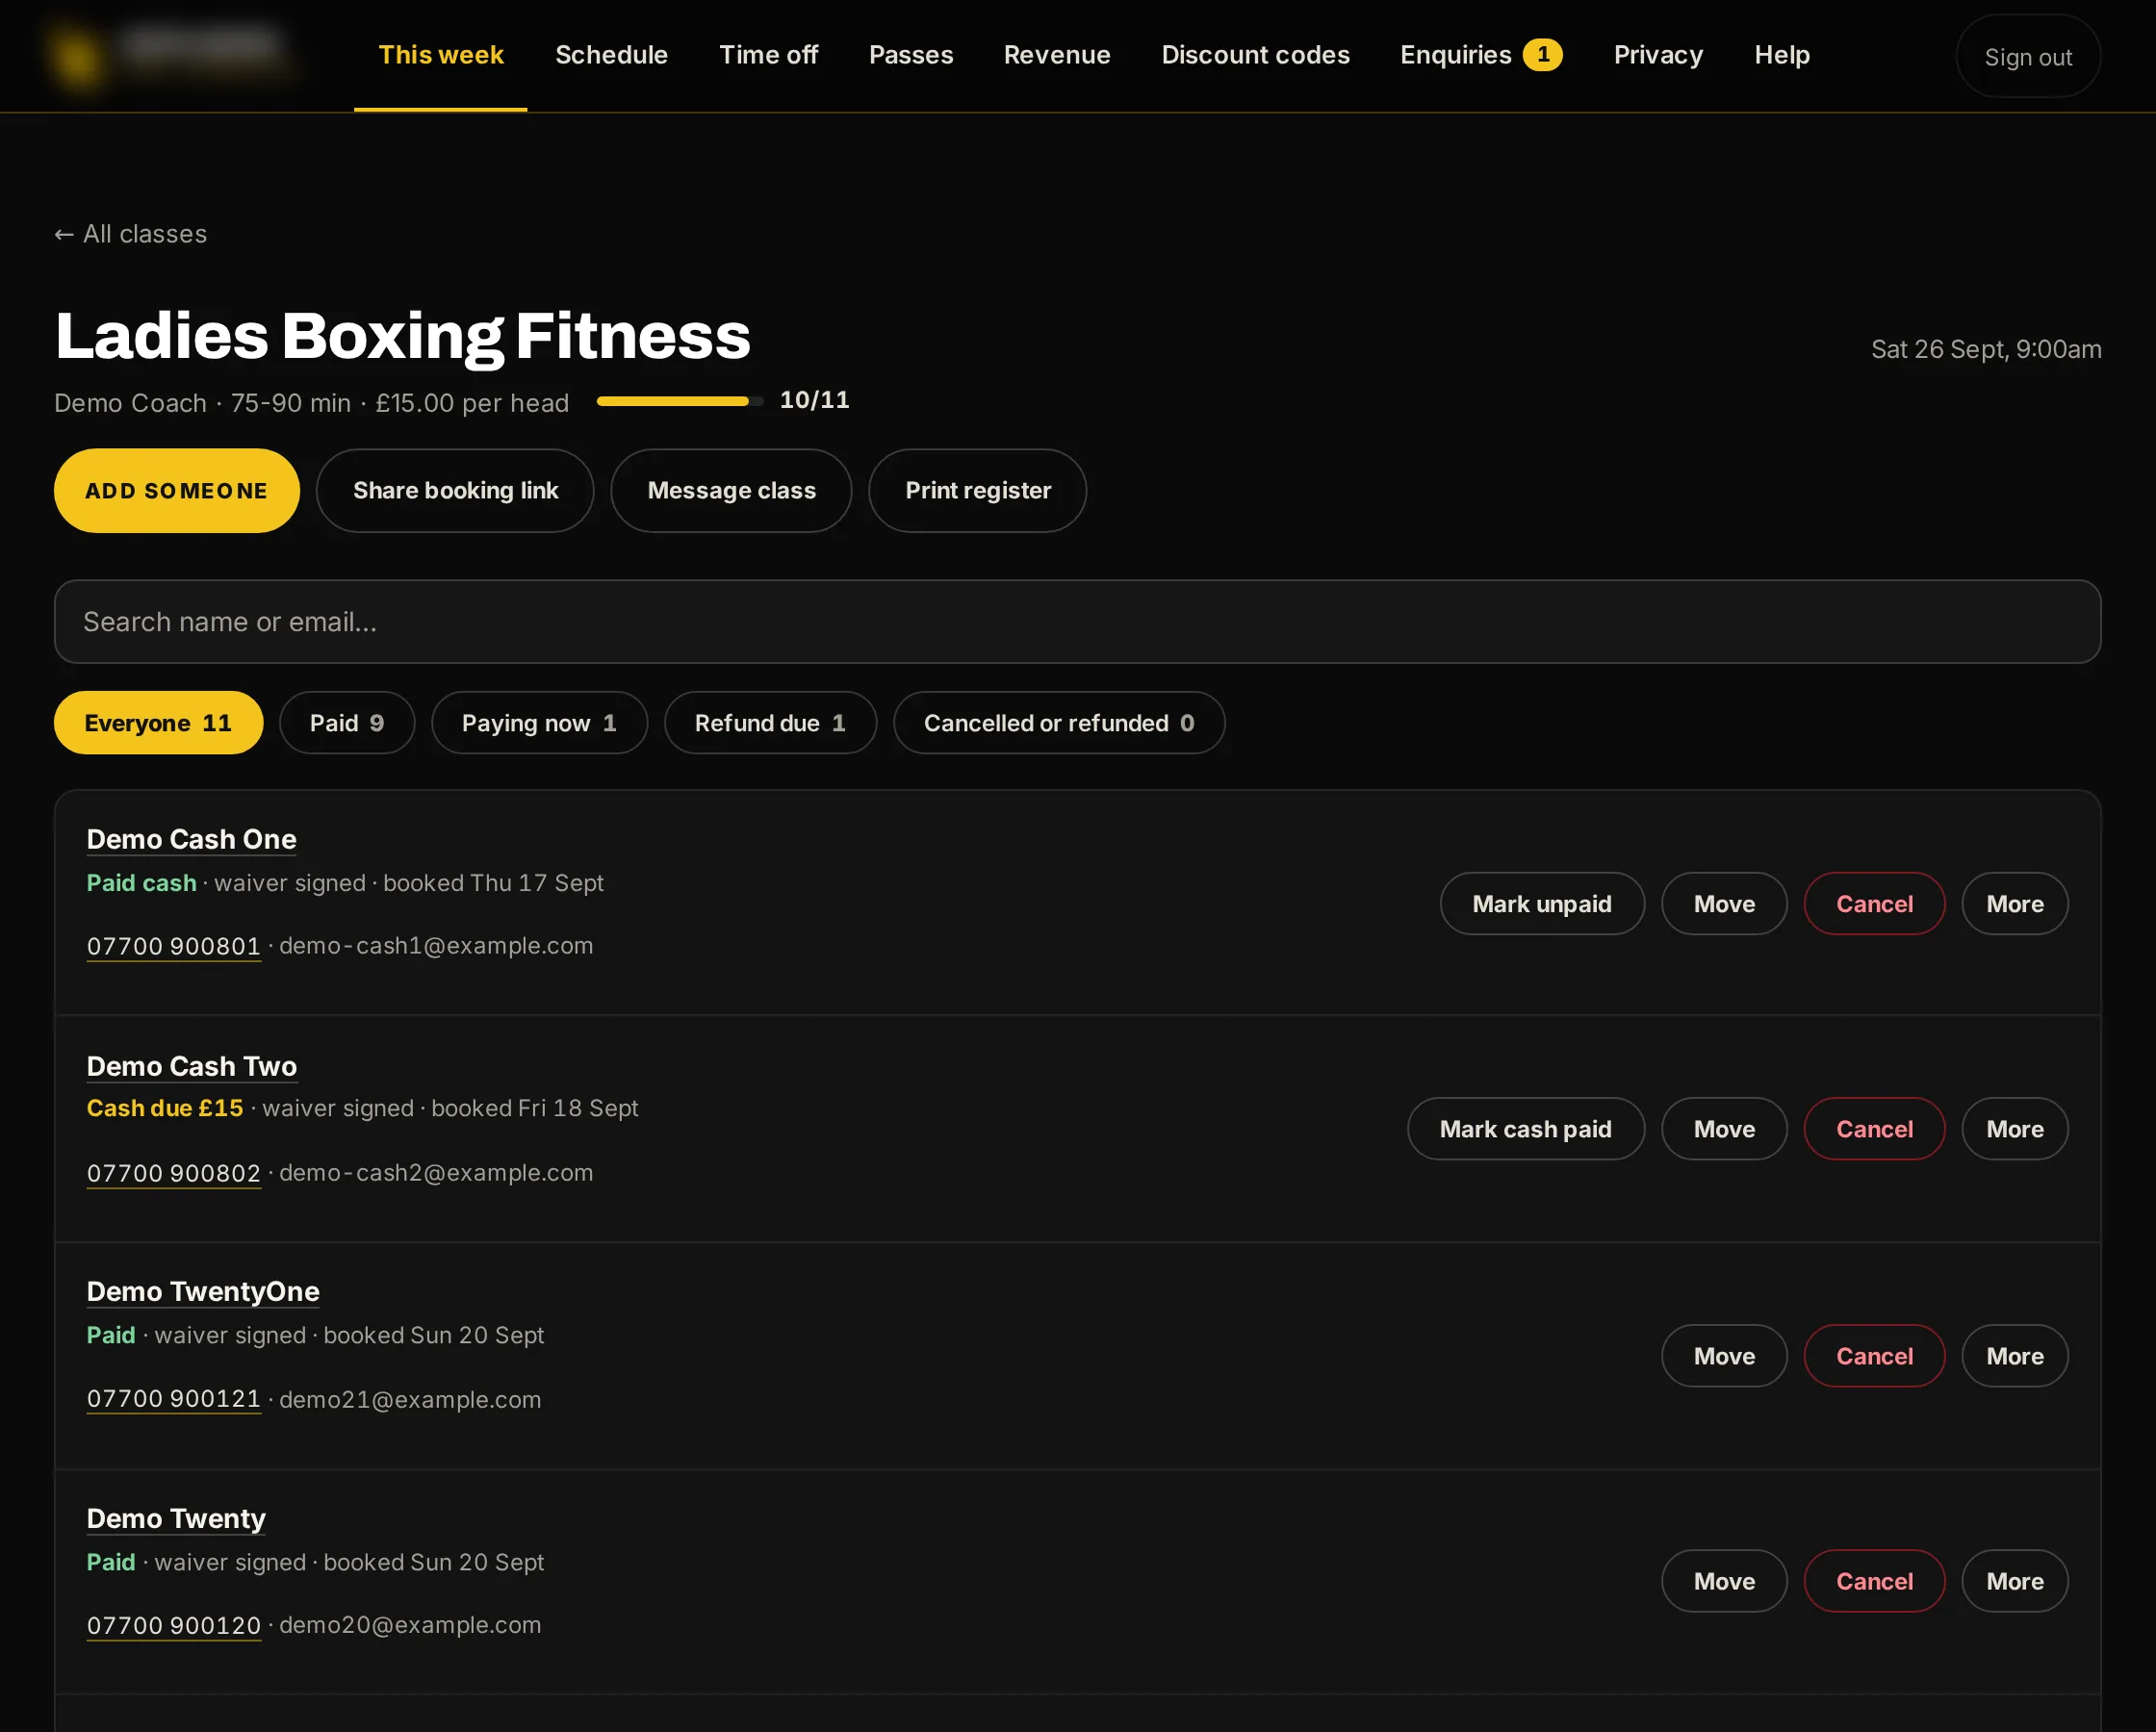2156x1732 pixels.
Task: Call 07700 900801 phone link
Action: (x=173, y=946)
